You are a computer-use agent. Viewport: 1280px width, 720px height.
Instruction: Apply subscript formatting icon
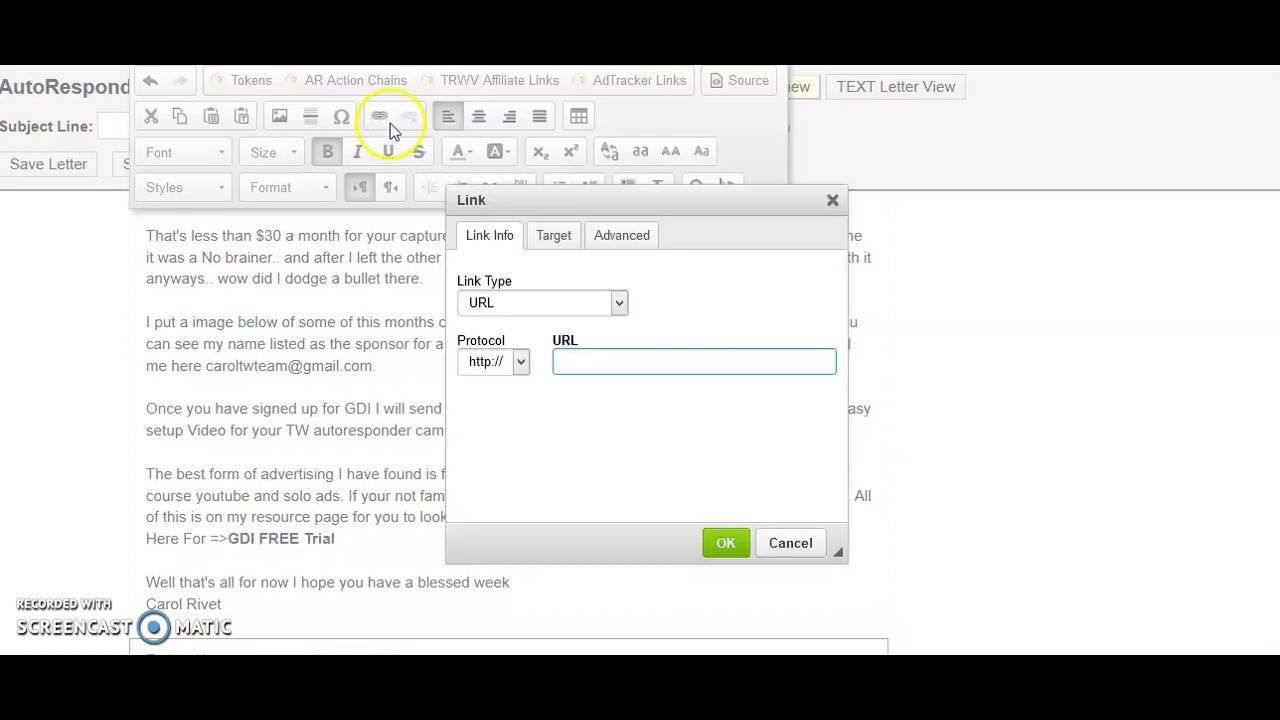[x=541, y=152]
